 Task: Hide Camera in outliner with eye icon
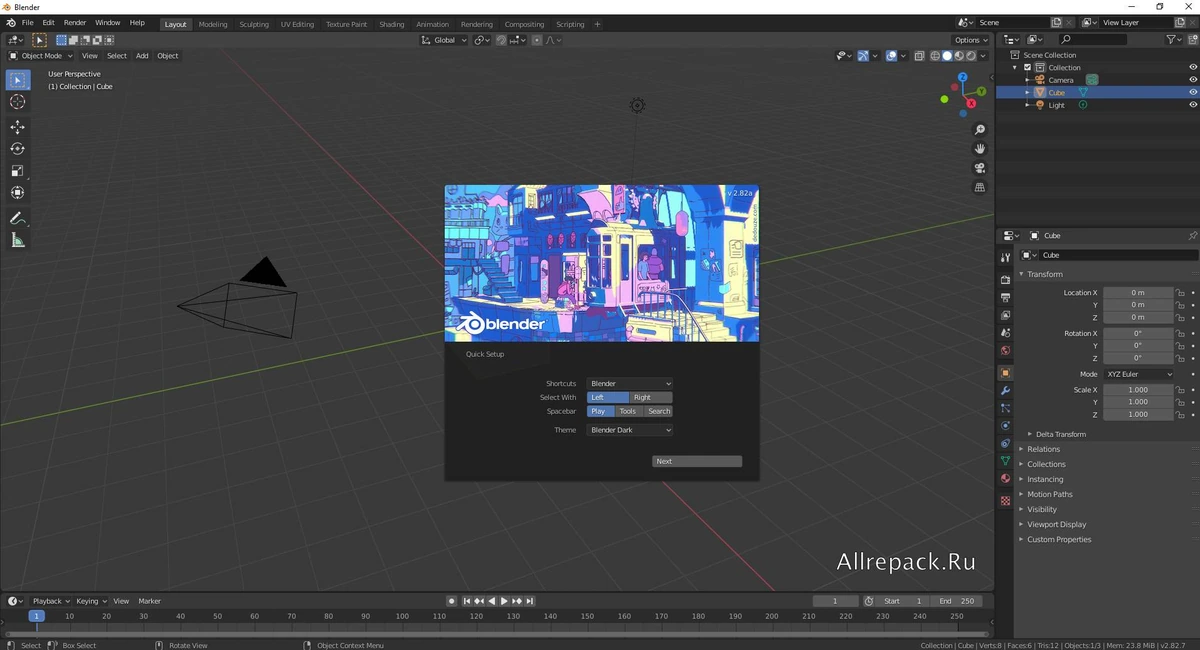coord(1192,80)
